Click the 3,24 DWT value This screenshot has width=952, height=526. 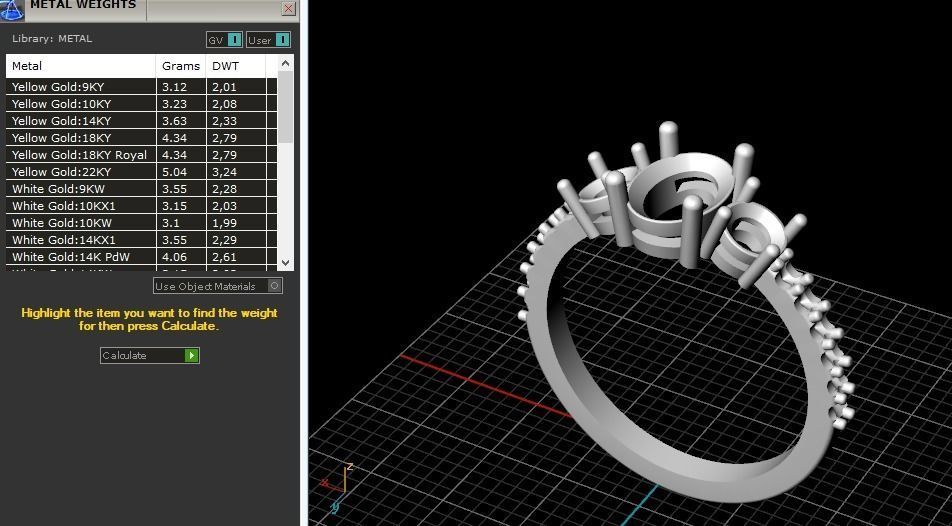[x=224, y=172]
